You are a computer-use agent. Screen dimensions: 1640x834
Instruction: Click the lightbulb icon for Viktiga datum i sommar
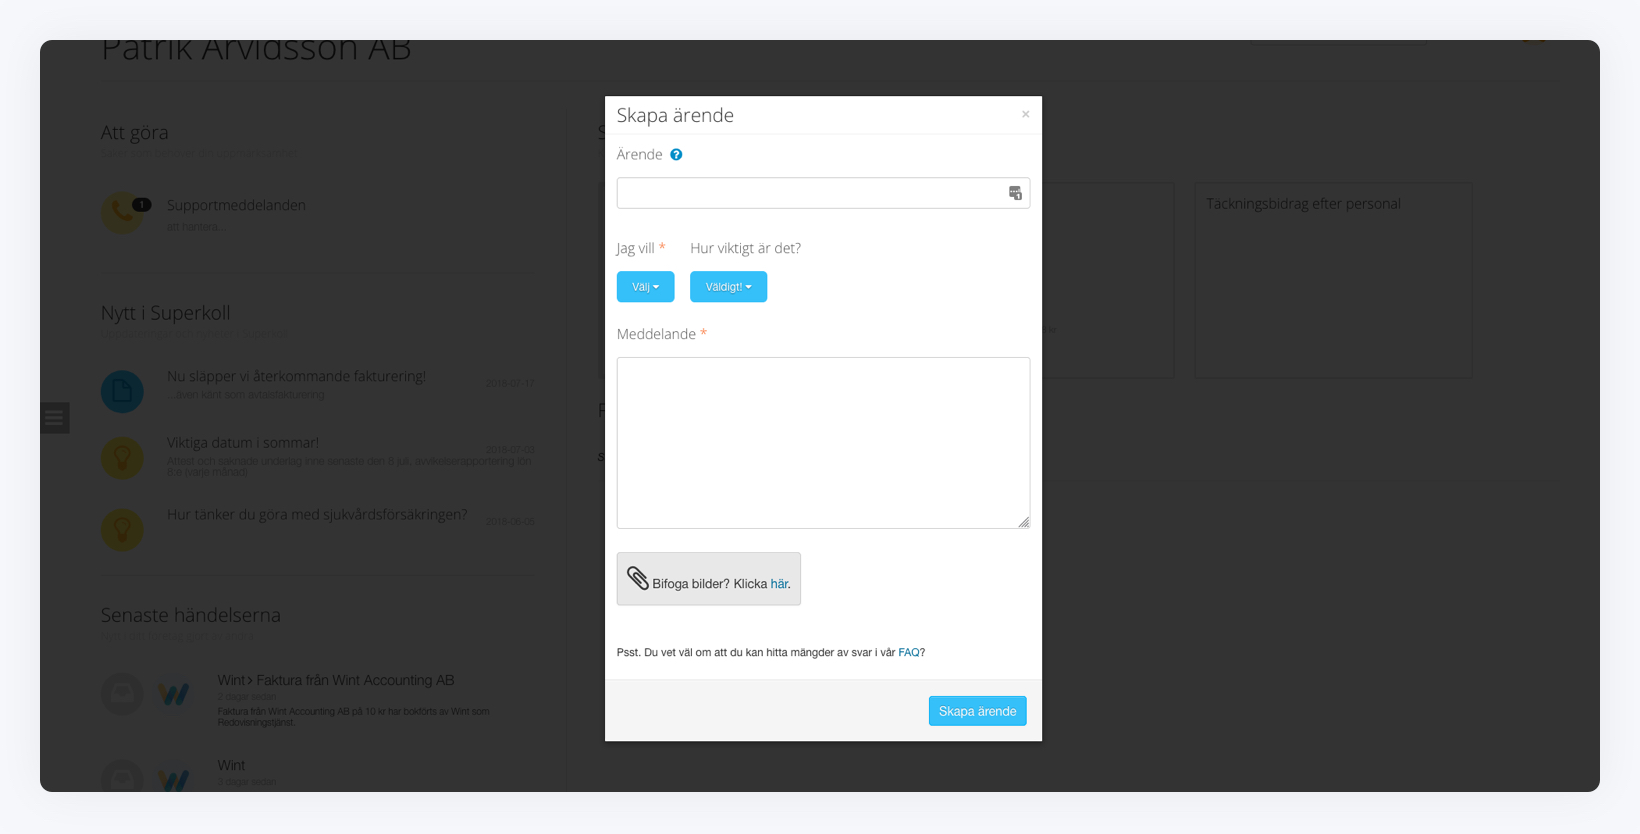(122, 458)
